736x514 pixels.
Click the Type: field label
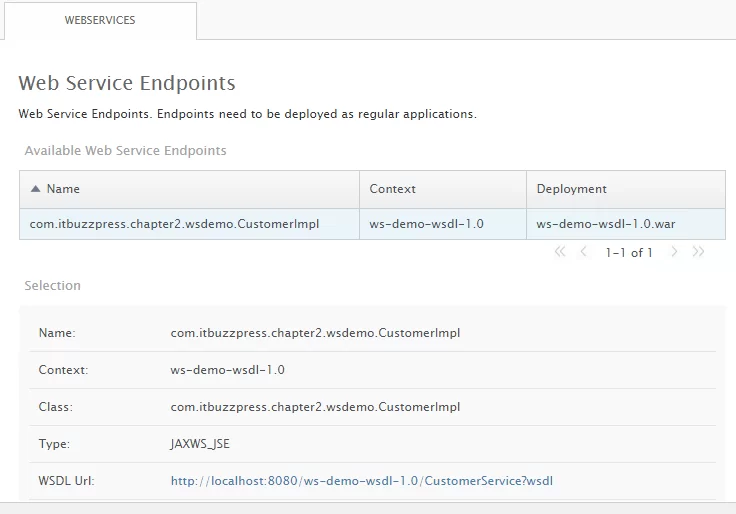point(54,444)
